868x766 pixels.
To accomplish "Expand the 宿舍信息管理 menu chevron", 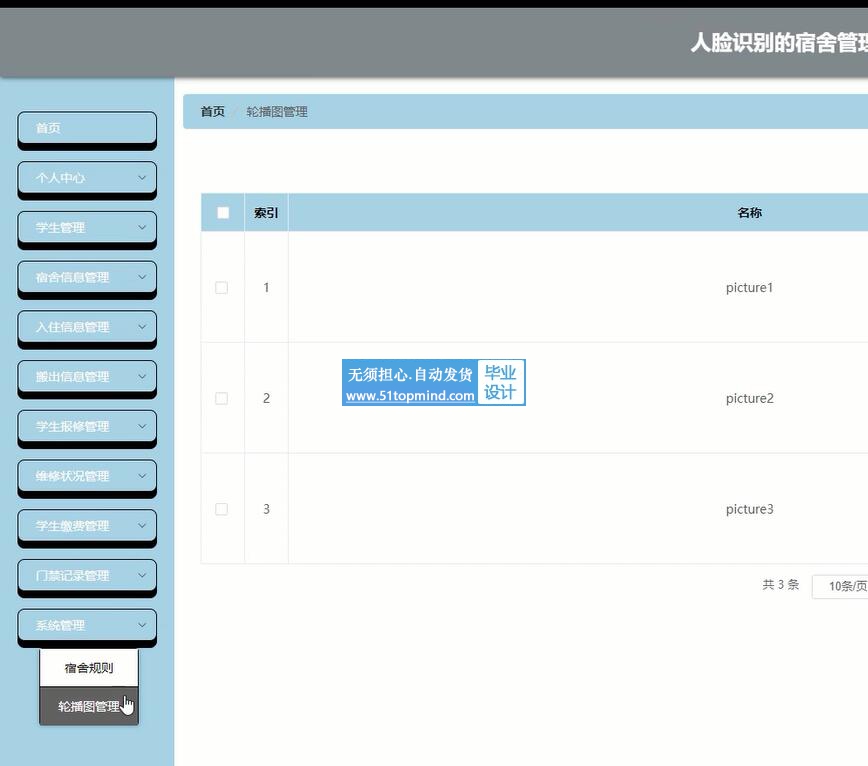I will [142, 277].
